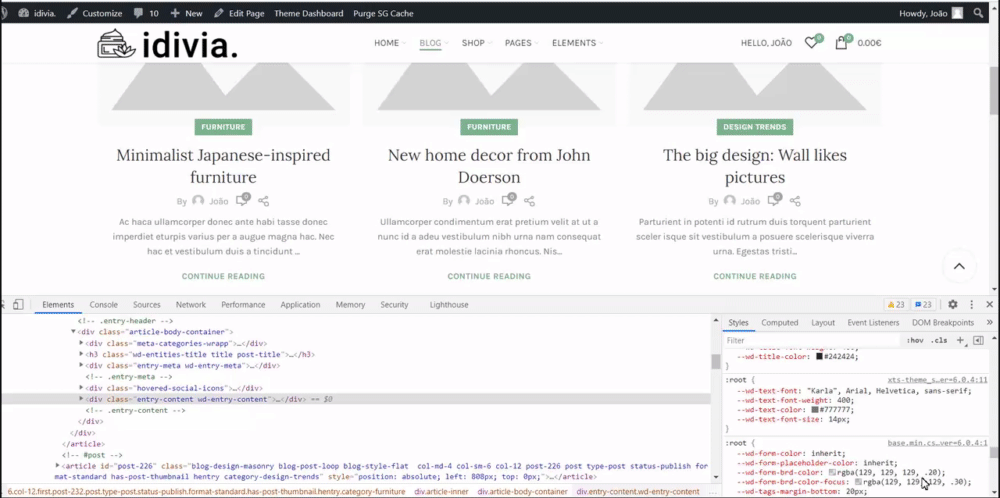
Task: Click CONTINUE READING under Wall likes pictures post
Action: coord(755,276)
